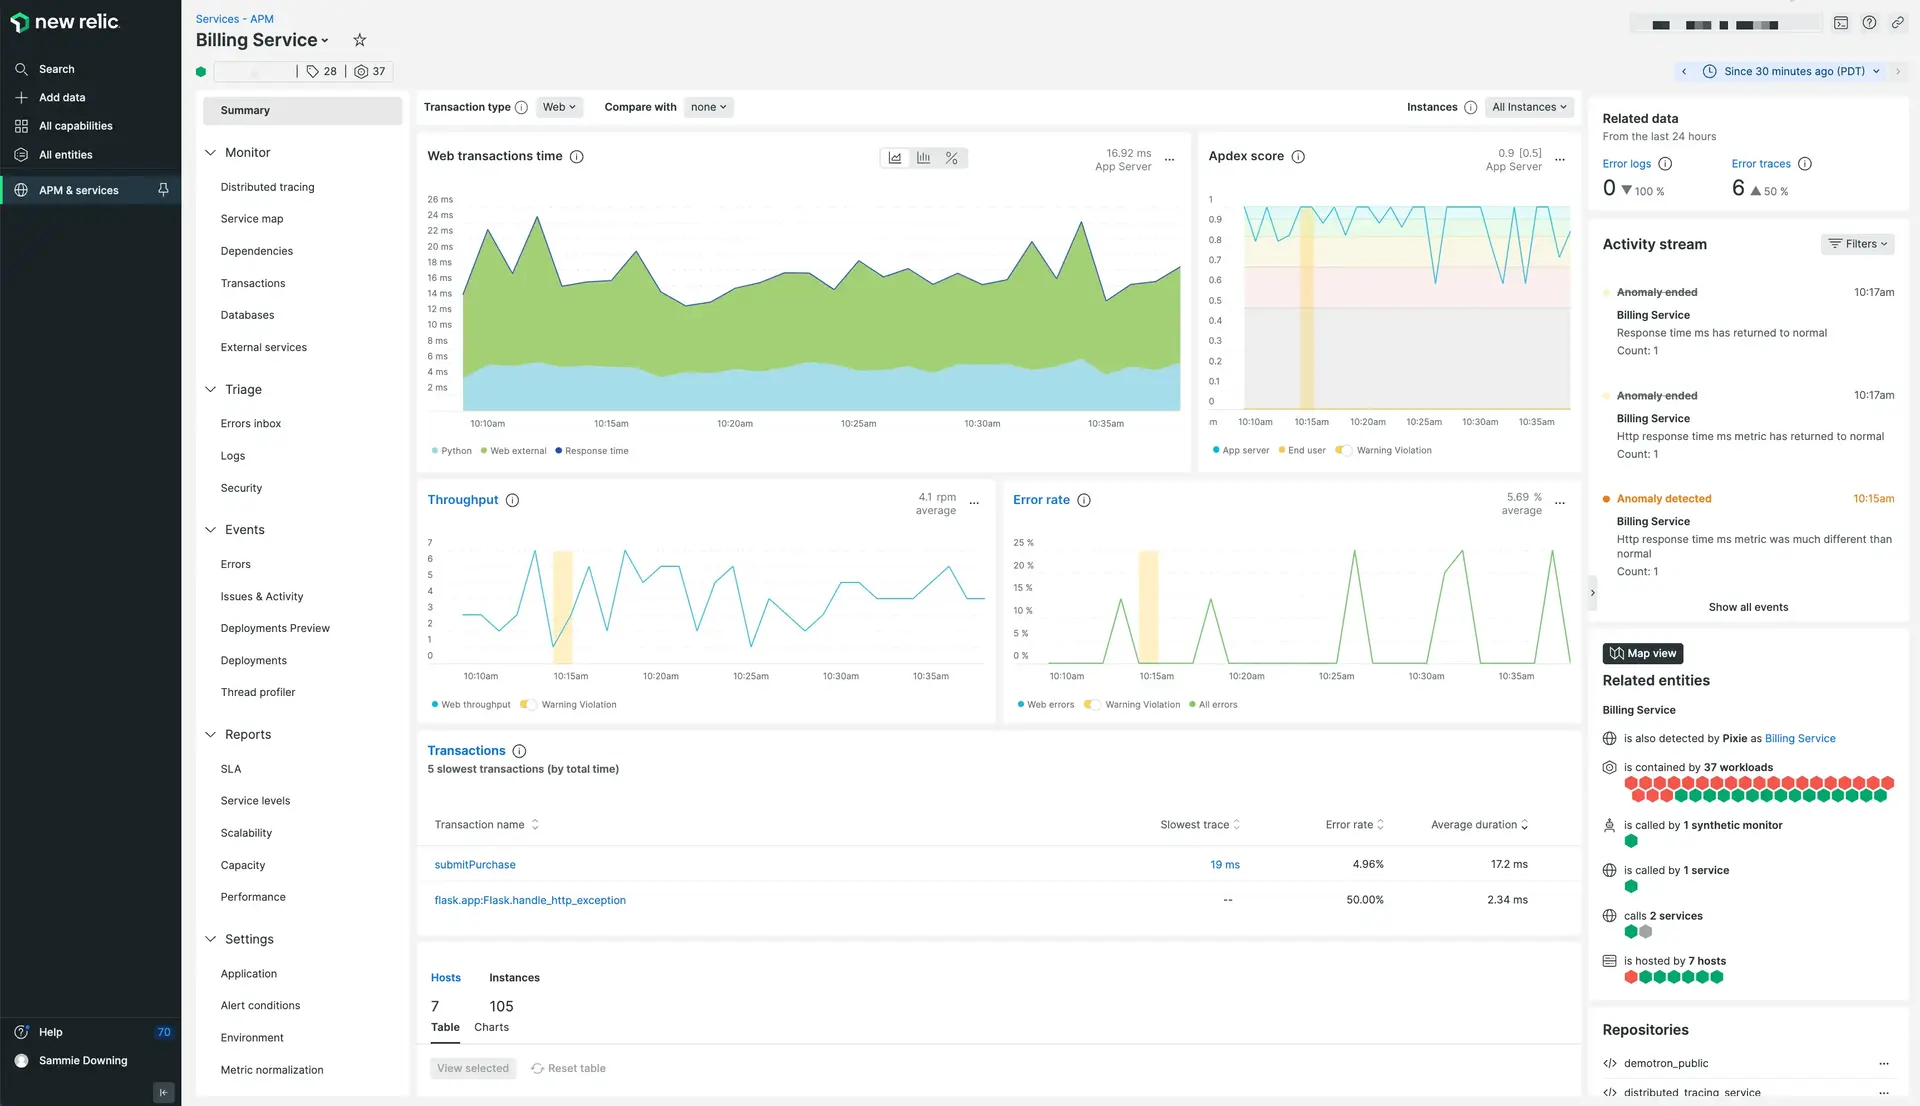Screen dimensions: 1920x1106
Task: Open Web transactions time ellipsis menu
Action: tap(1169, 160)
